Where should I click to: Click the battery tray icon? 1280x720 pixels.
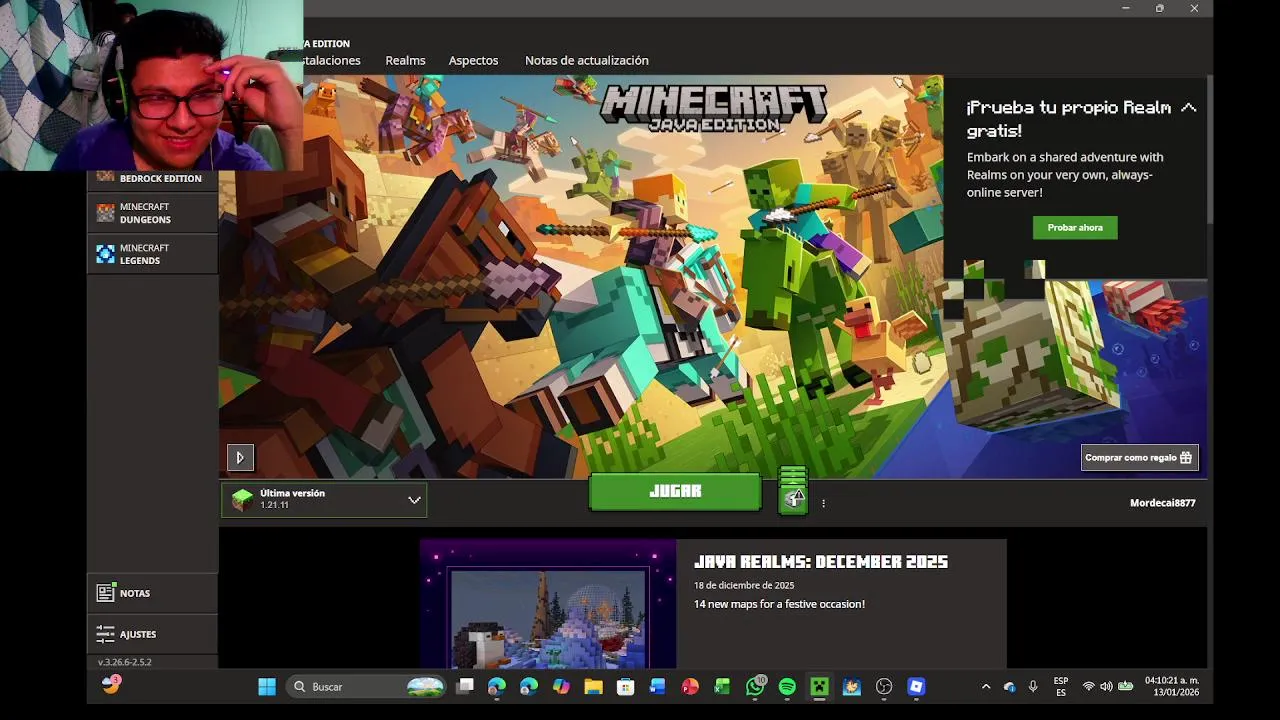(1125, 687)
